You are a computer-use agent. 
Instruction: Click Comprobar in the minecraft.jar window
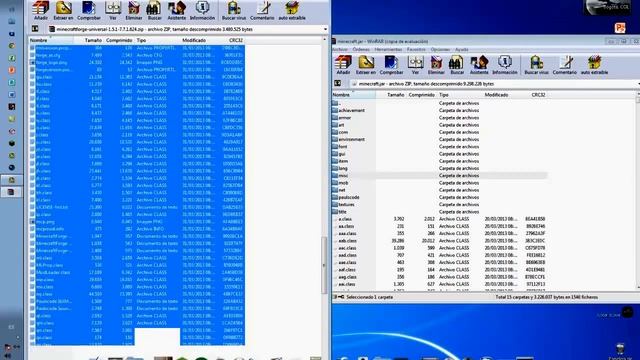point(391,65)
